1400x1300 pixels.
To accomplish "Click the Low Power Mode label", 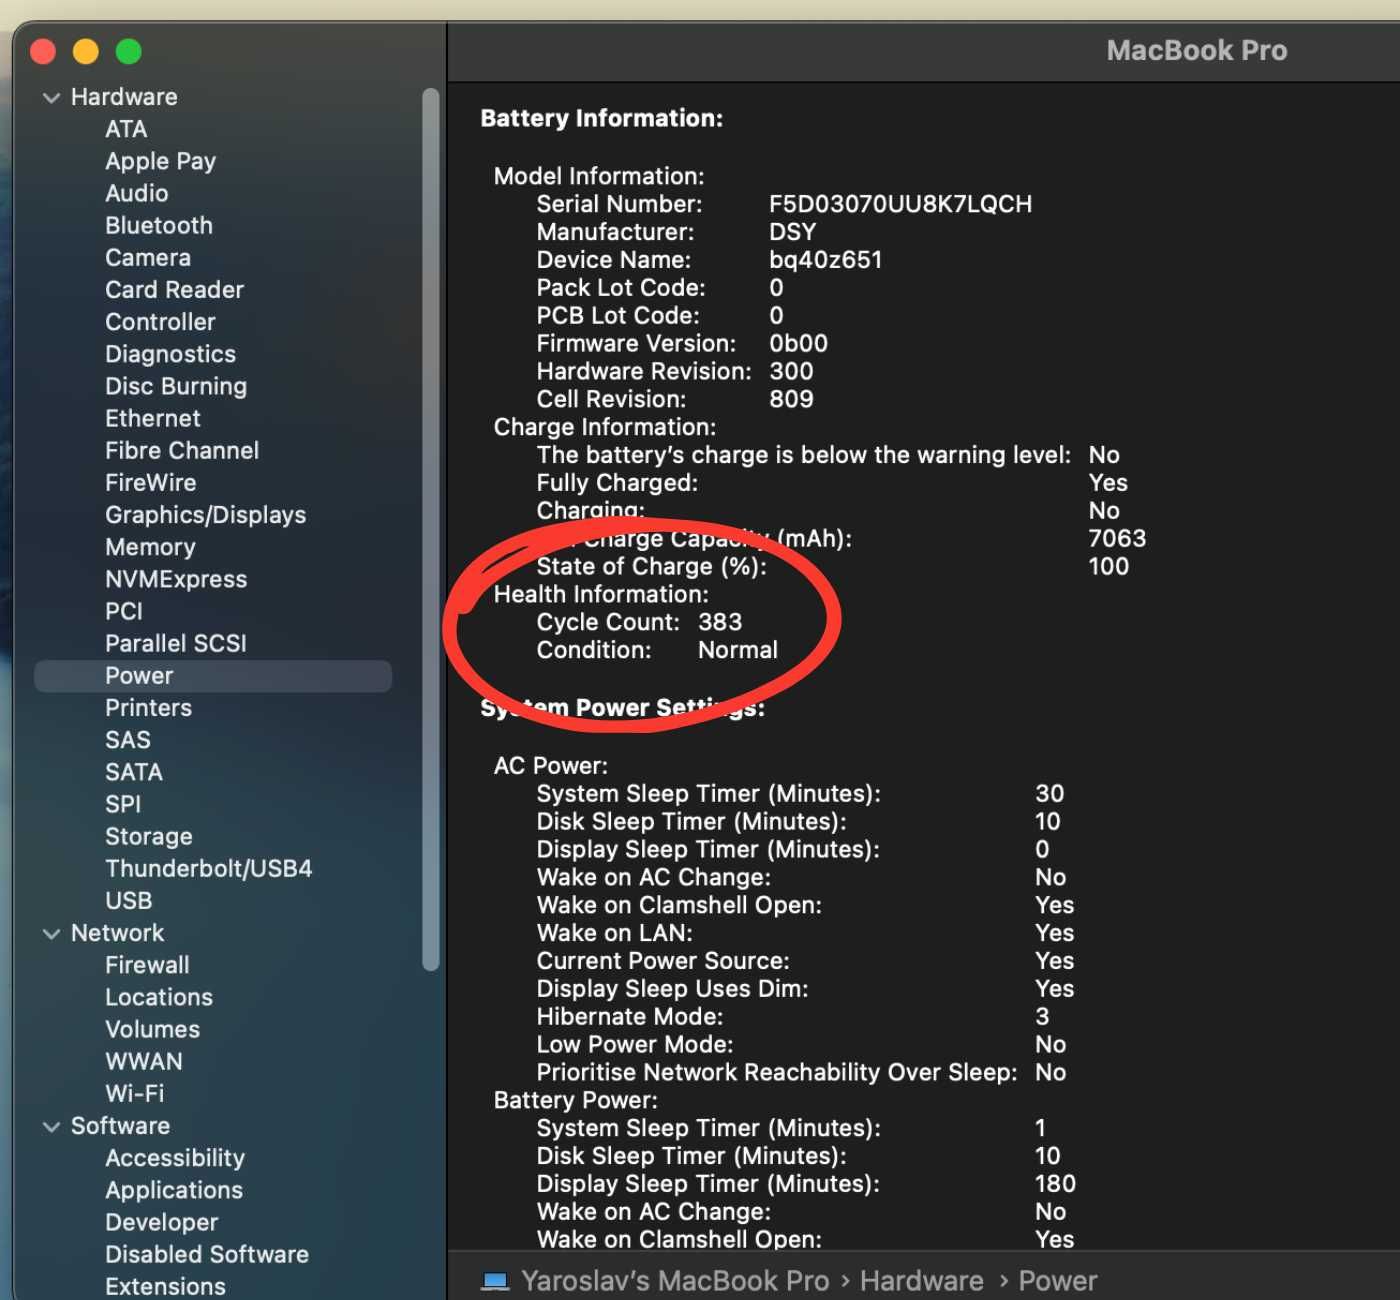I will tap(634, 1045).
